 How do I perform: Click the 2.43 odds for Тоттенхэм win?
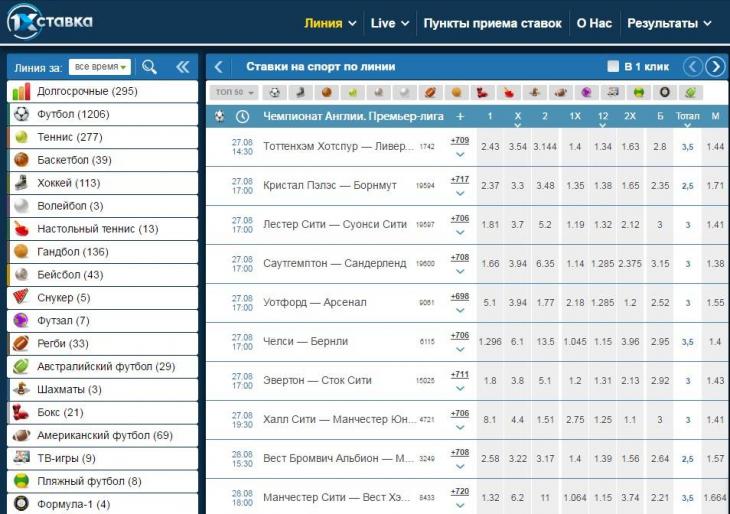coord(490,147)
